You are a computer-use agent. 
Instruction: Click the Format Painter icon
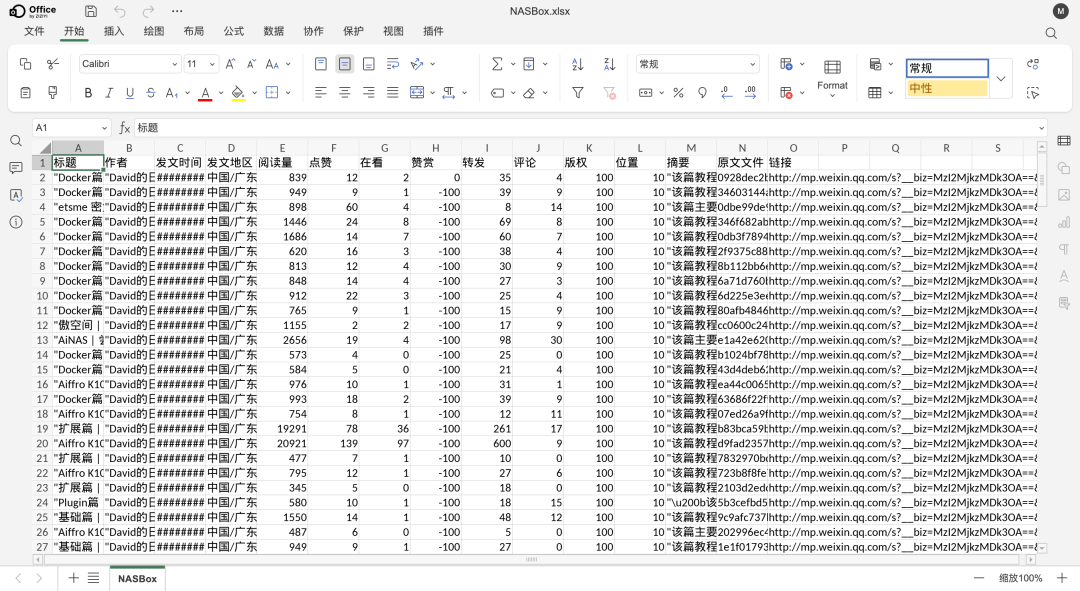[53, 92]
